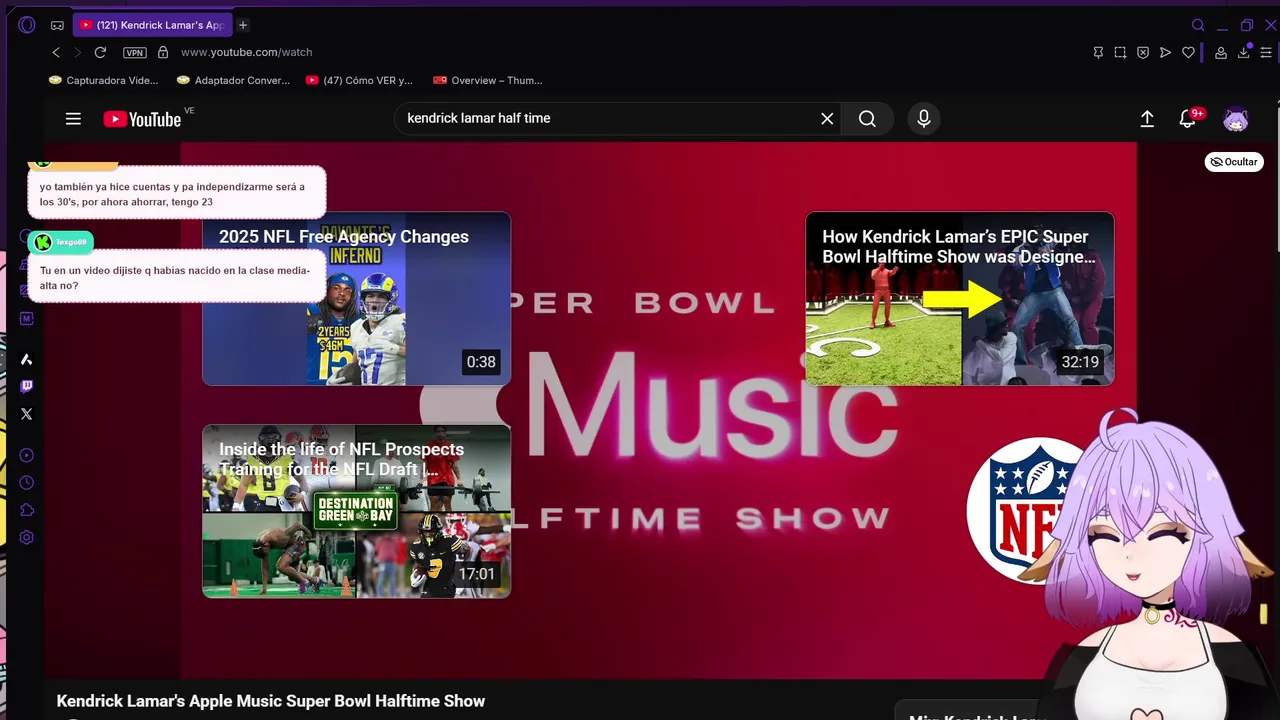Click the Kendrick Lamar's Apple Music video title
Image resolution: width=1280 pixels, height=720 pixels.
(271, 701)
